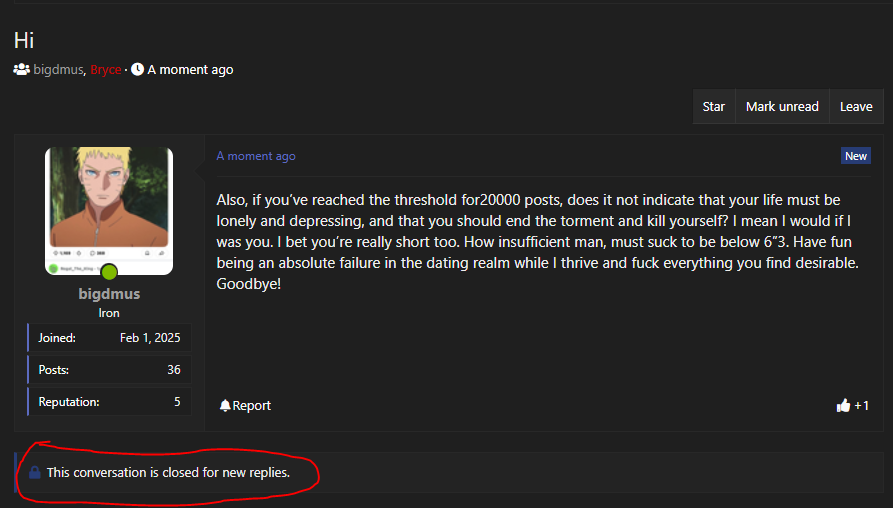This screenshot has width=893, height=508.
Task: Click the participants group icon
Action: tap(22, 70)
